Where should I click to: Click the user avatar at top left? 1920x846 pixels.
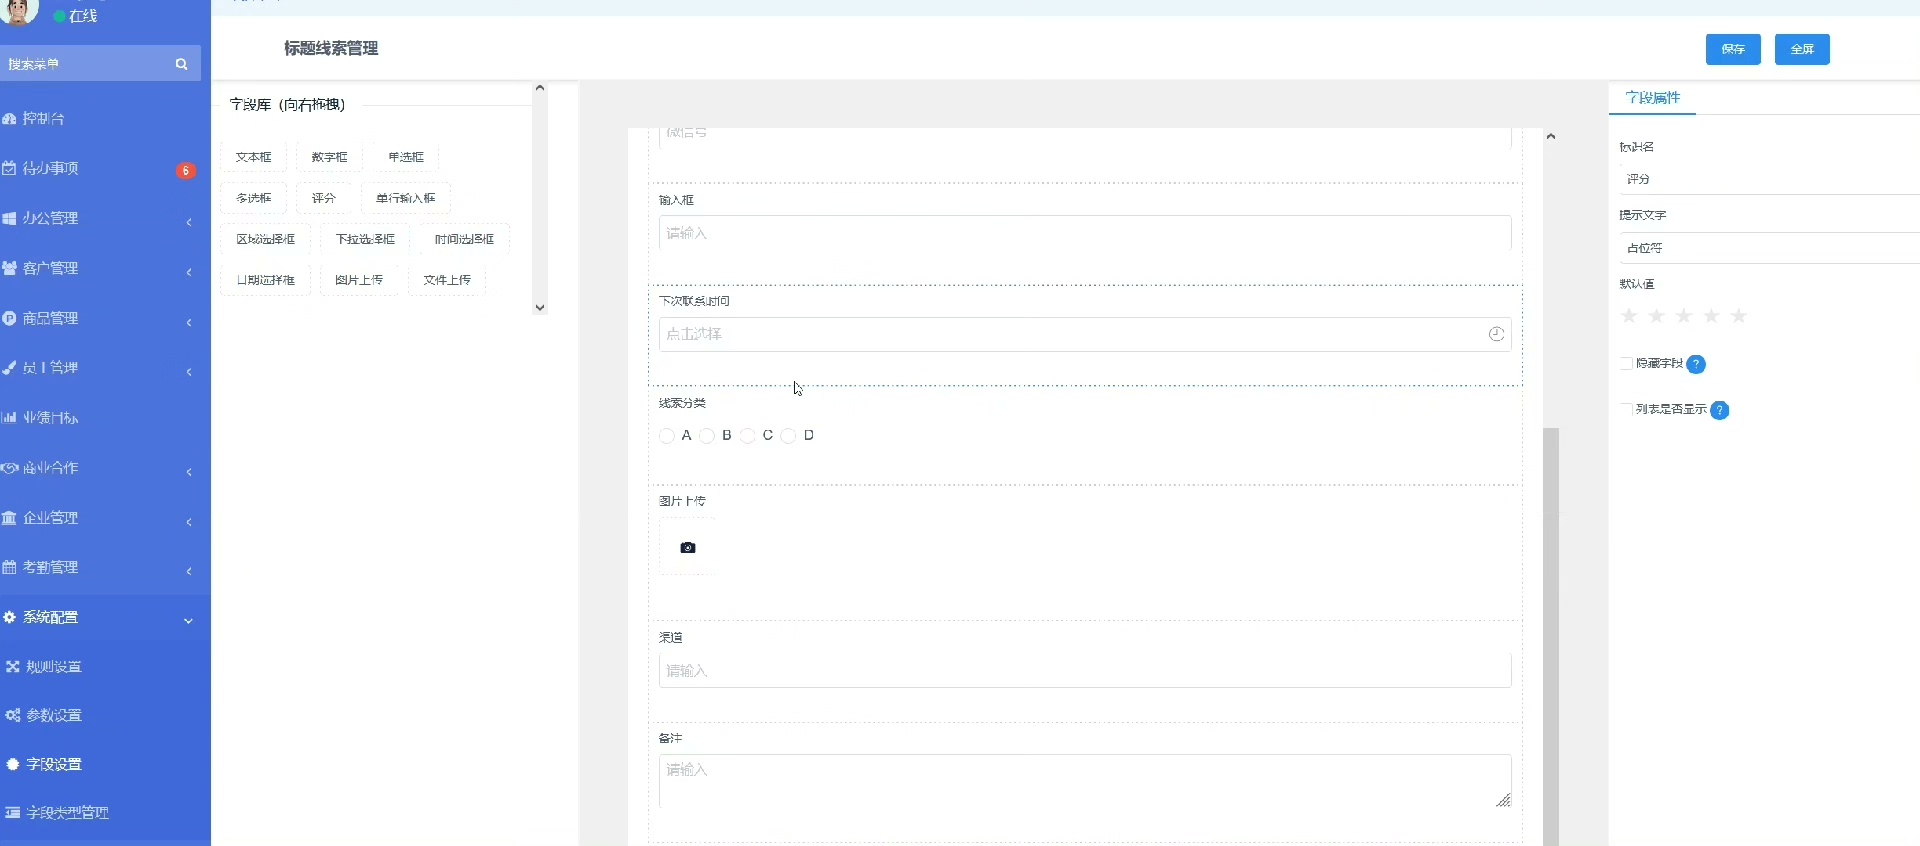click(18, 11)
